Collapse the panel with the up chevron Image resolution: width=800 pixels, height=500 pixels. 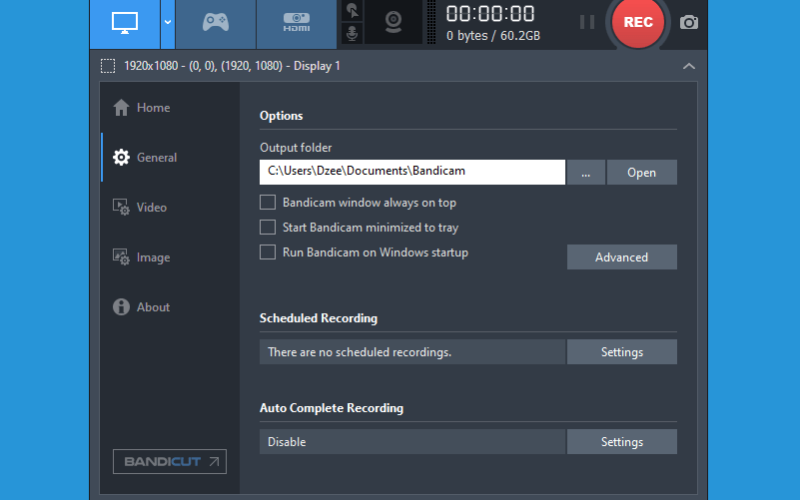[689, 66]
